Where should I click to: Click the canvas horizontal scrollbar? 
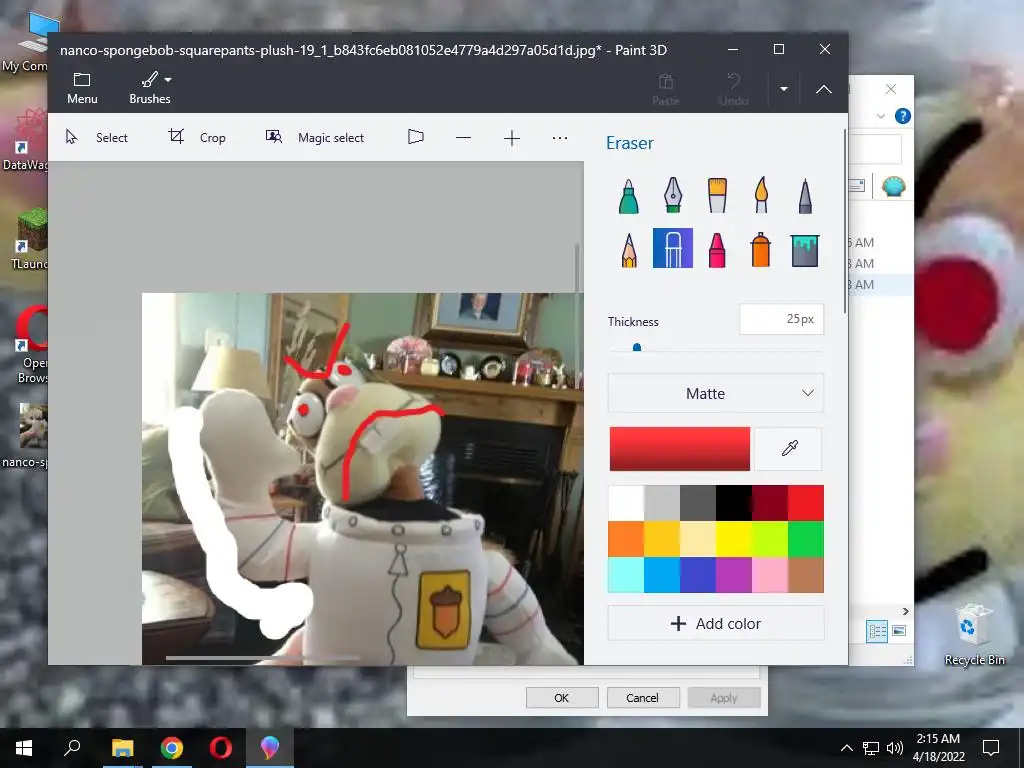[x=263, y=658]
